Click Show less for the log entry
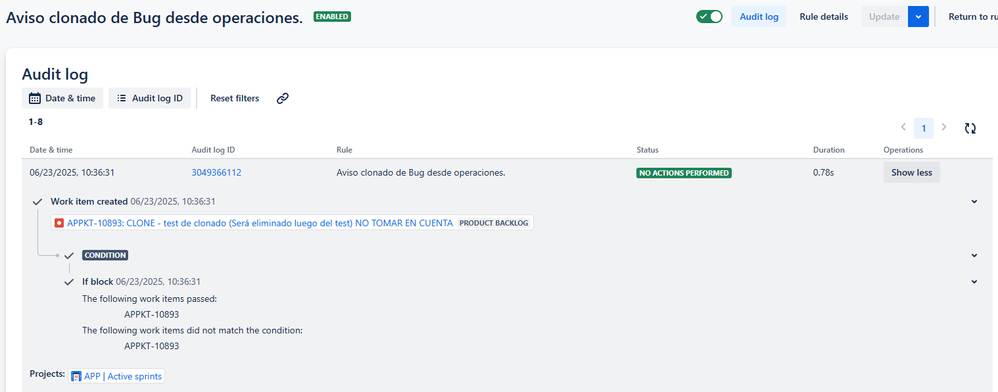 point(911,172)
